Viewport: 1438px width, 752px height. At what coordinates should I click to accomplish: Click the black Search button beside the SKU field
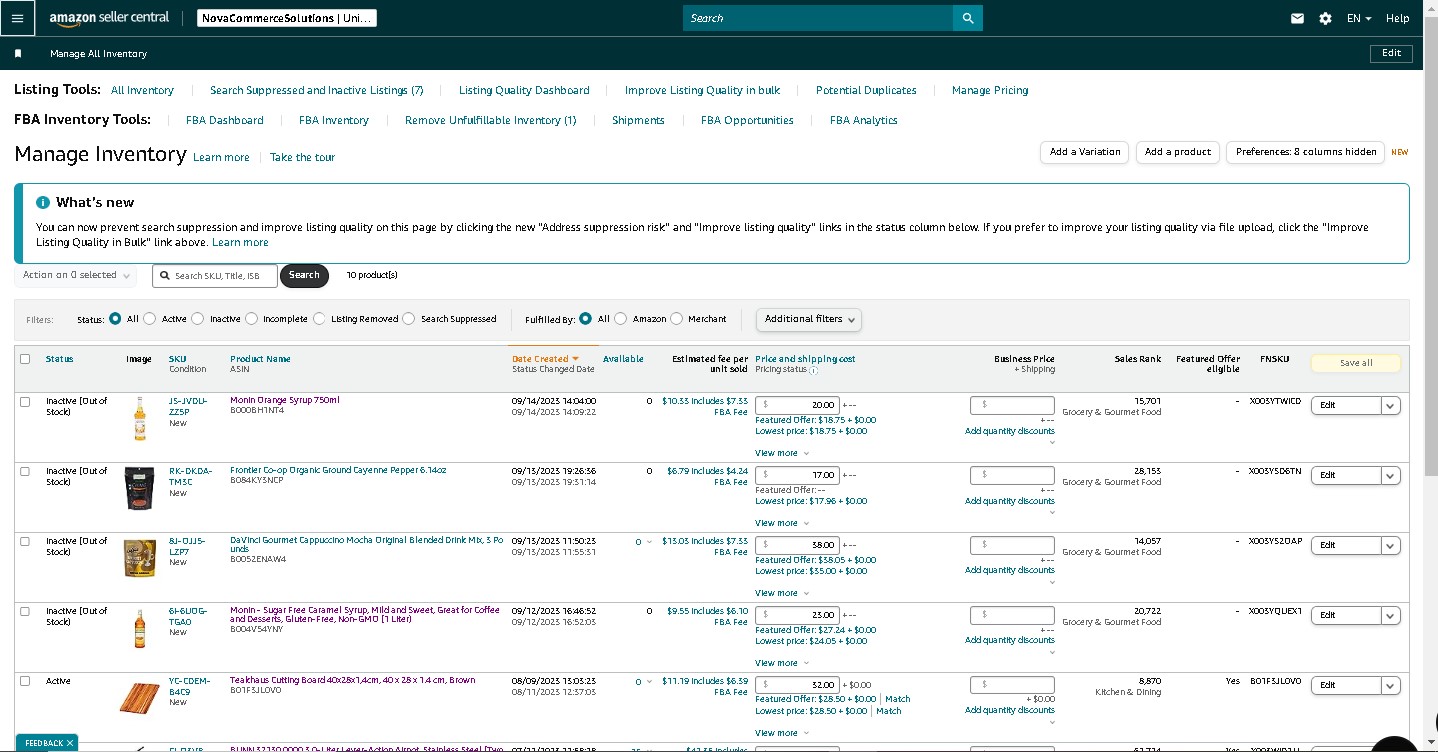pos(304,275)
